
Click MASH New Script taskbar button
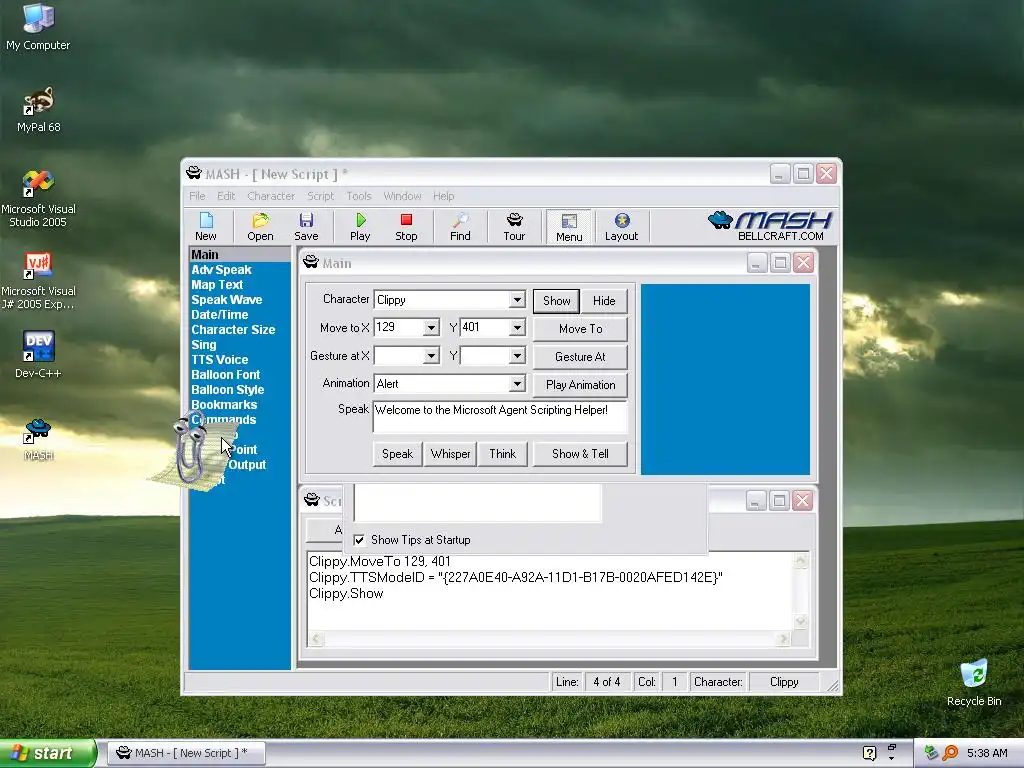[x=186, y=753]
